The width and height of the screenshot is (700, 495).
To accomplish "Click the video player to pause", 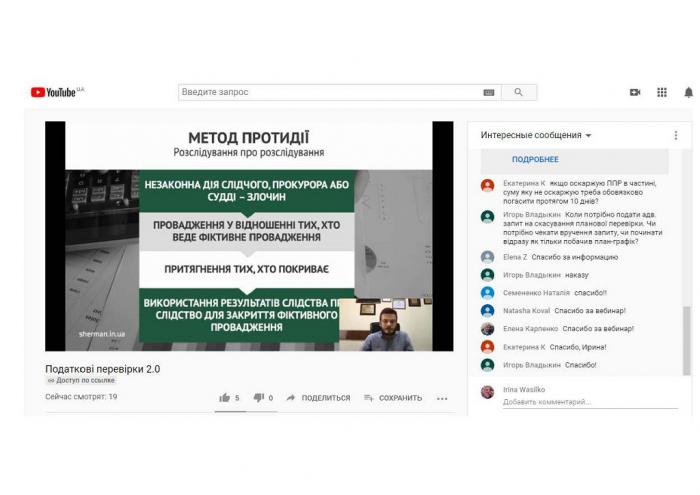I will pos(248,235).
